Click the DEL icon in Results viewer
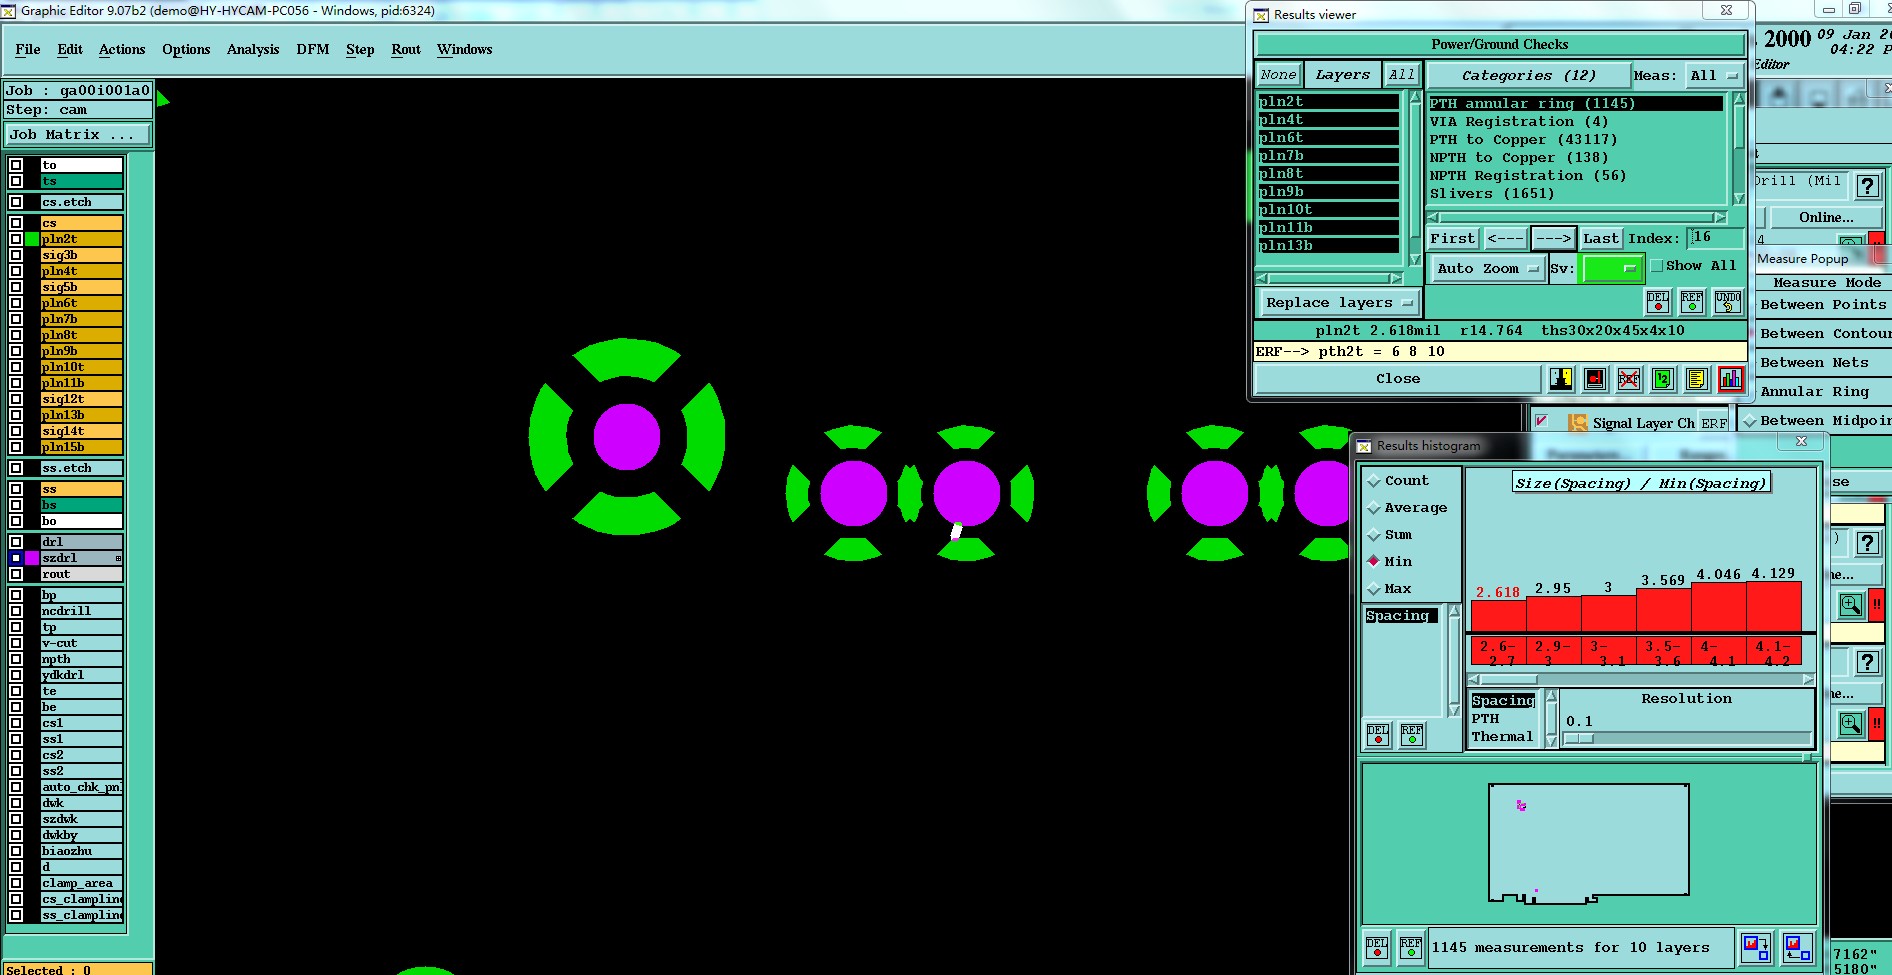1892x975 pixels. [x=1658, y=301]
